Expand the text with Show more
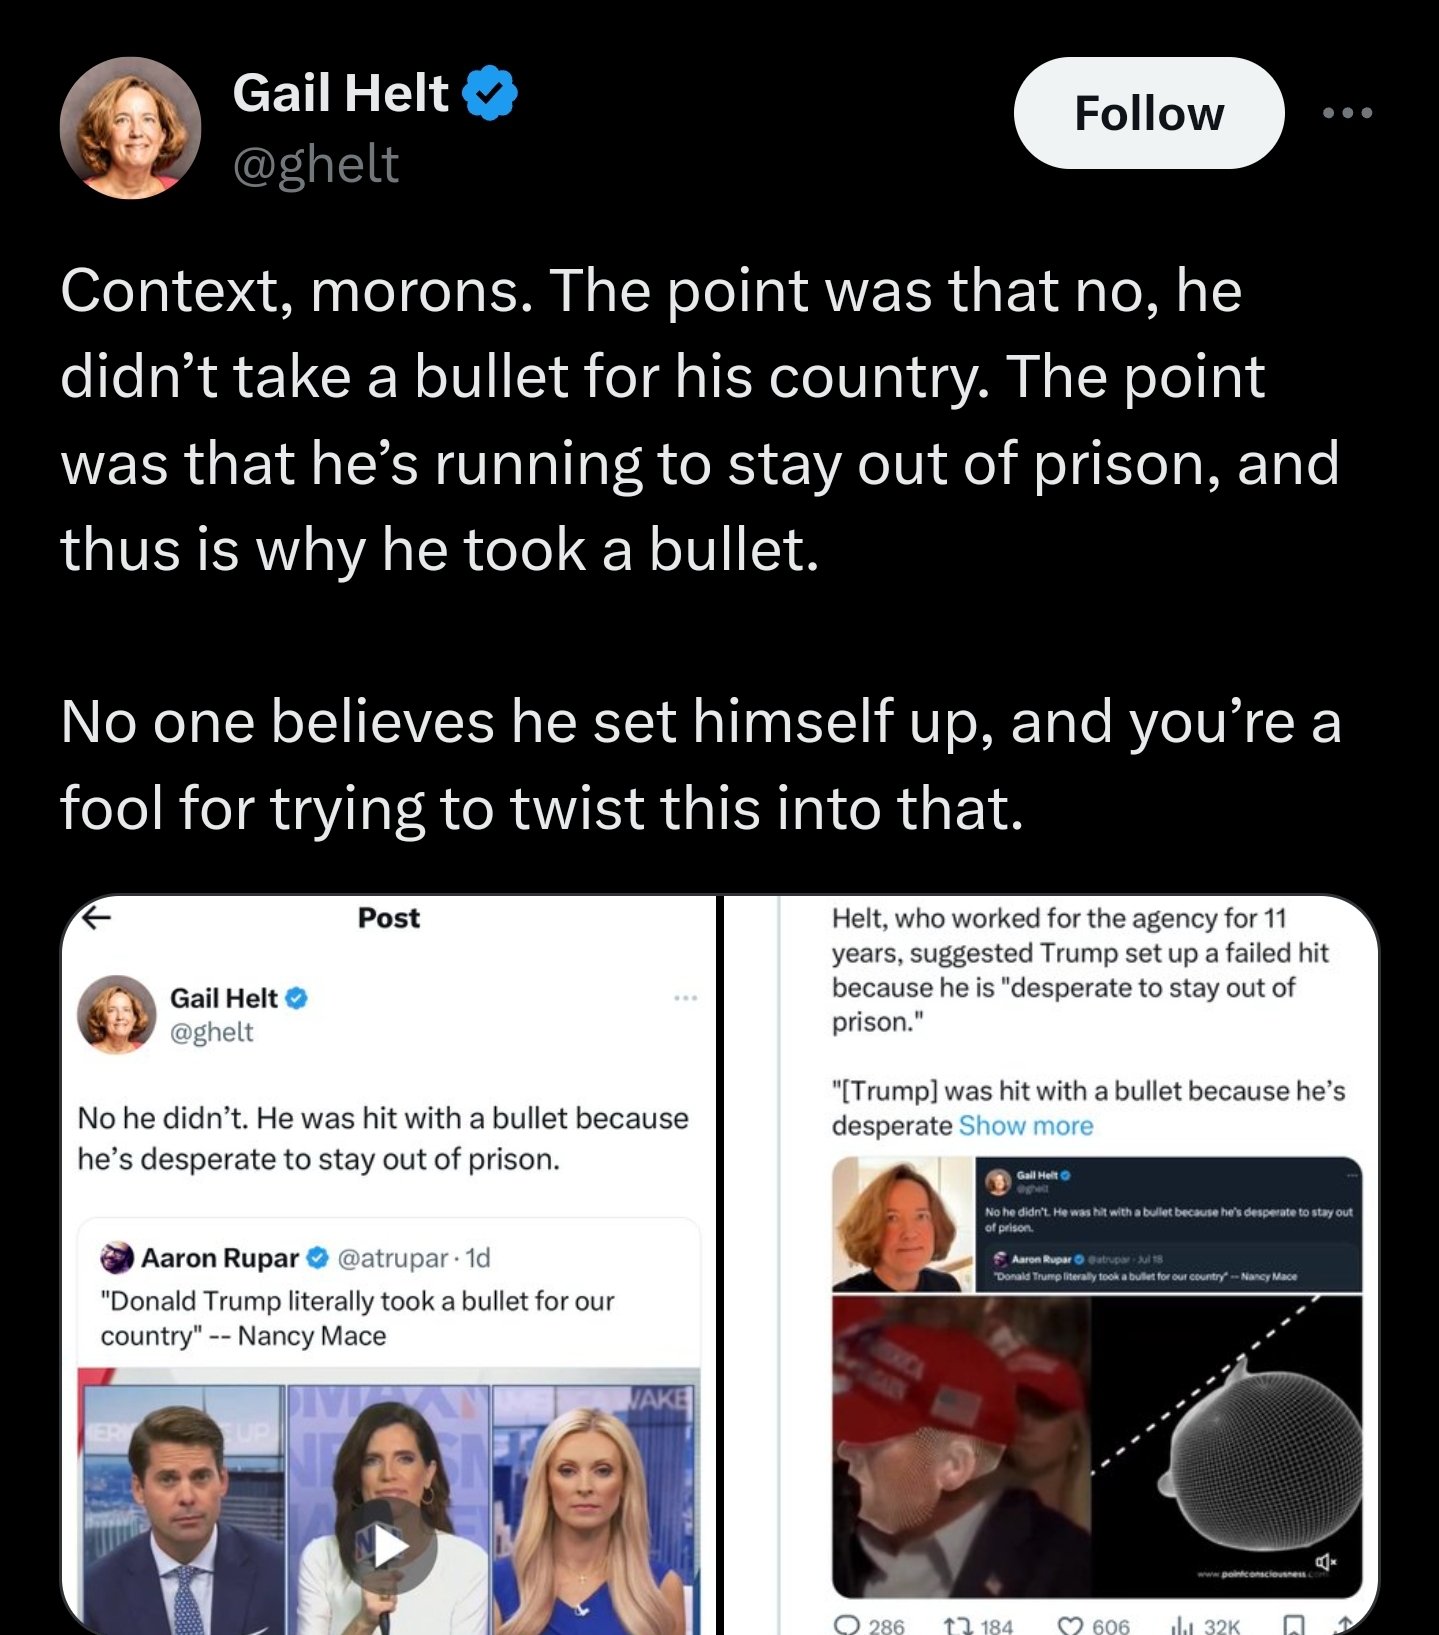 [x=1026, y=1126]
